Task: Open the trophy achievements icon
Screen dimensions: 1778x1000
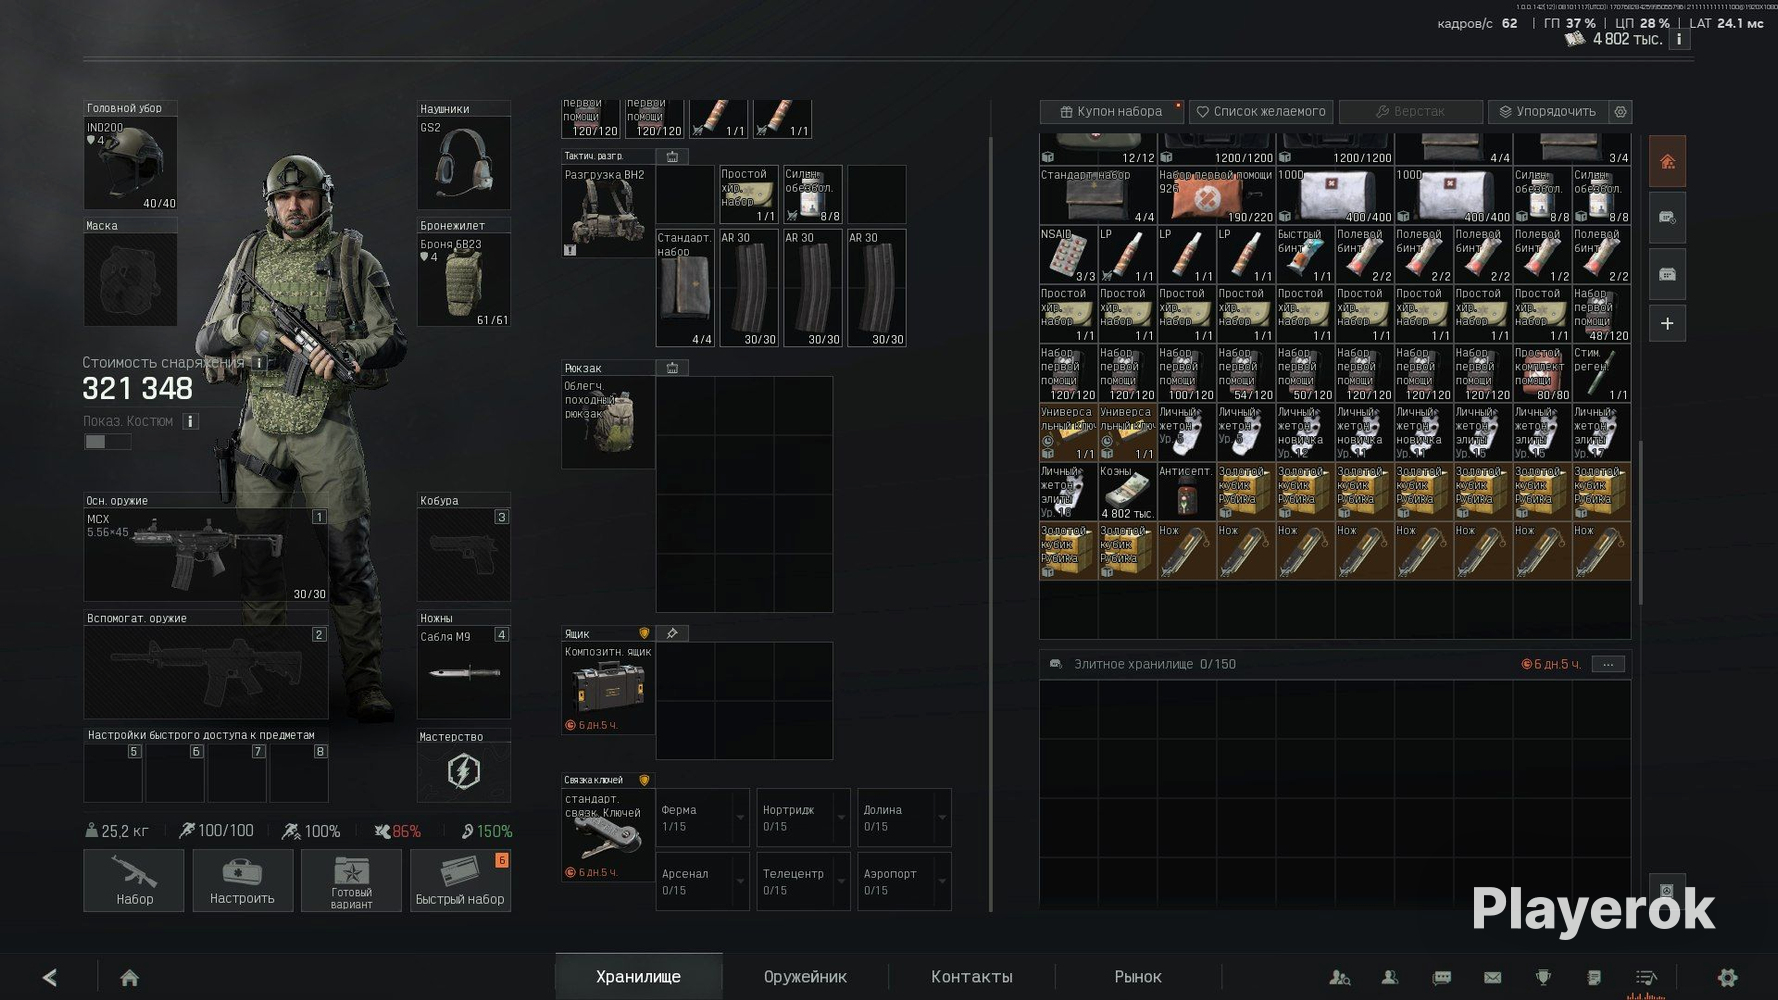Action: [1543, 977]
